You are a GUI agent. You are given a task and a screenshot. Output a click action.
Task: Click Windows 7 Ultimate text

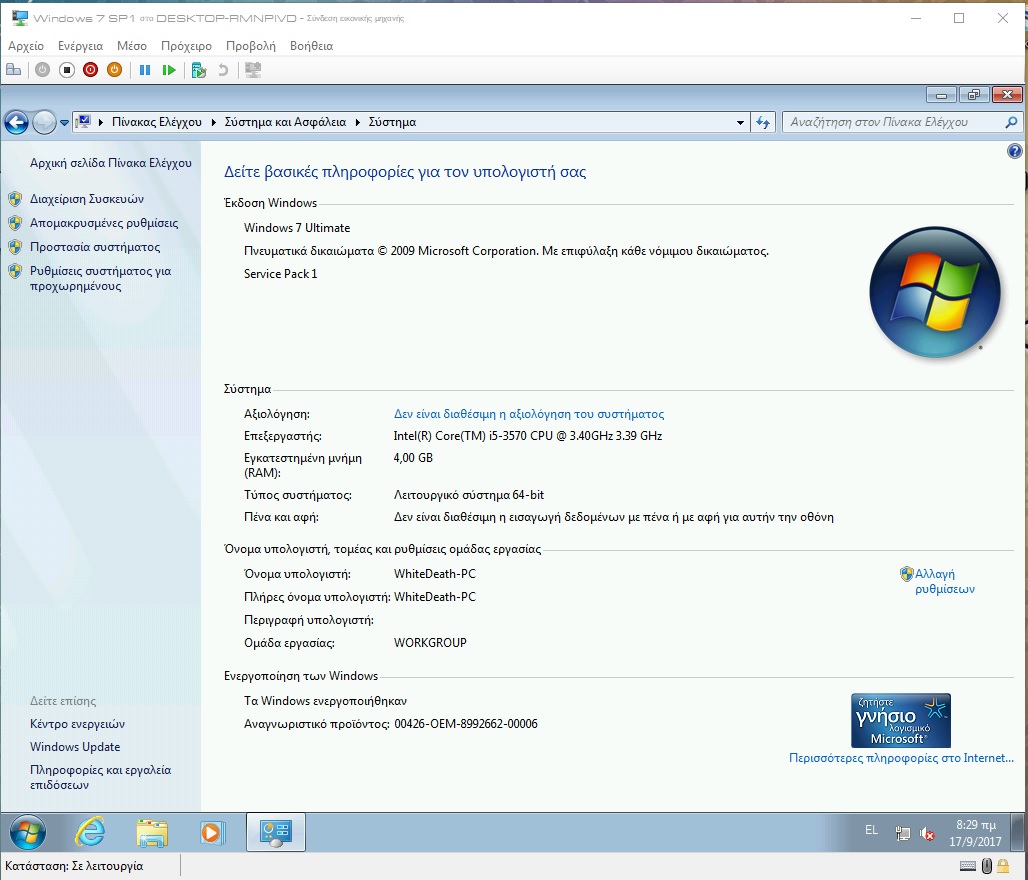point(297,228)
